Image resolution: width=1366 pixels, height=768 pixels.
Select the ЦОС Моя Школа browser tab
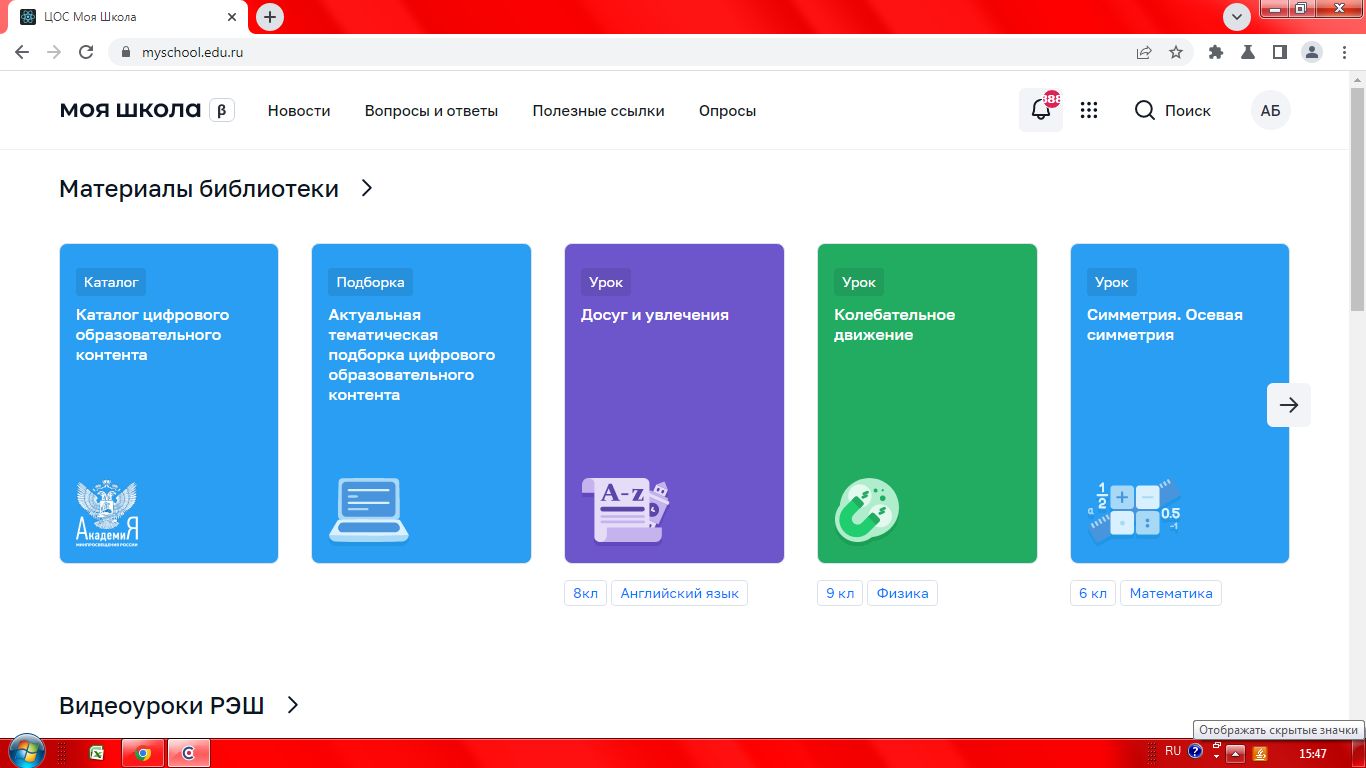click(x=130, y=17)
